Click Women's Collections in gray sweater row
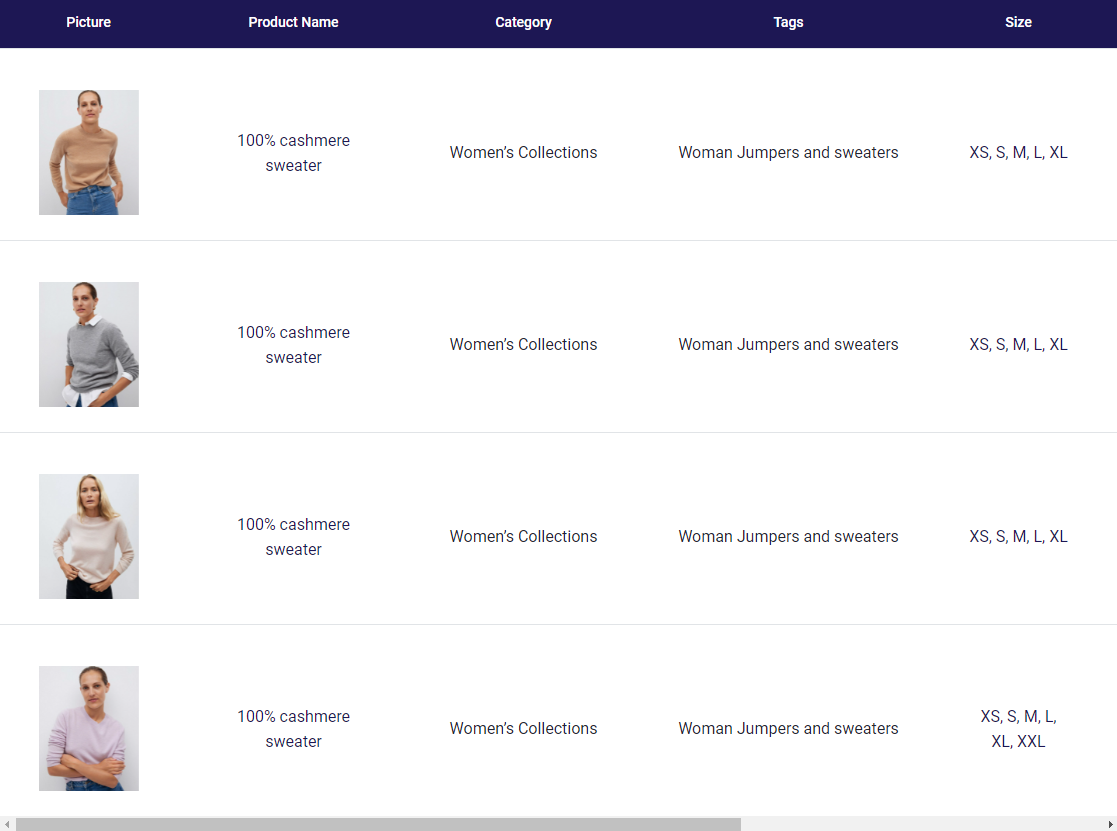Screen dimensions: 1117x831 click(x=523, y=345)
